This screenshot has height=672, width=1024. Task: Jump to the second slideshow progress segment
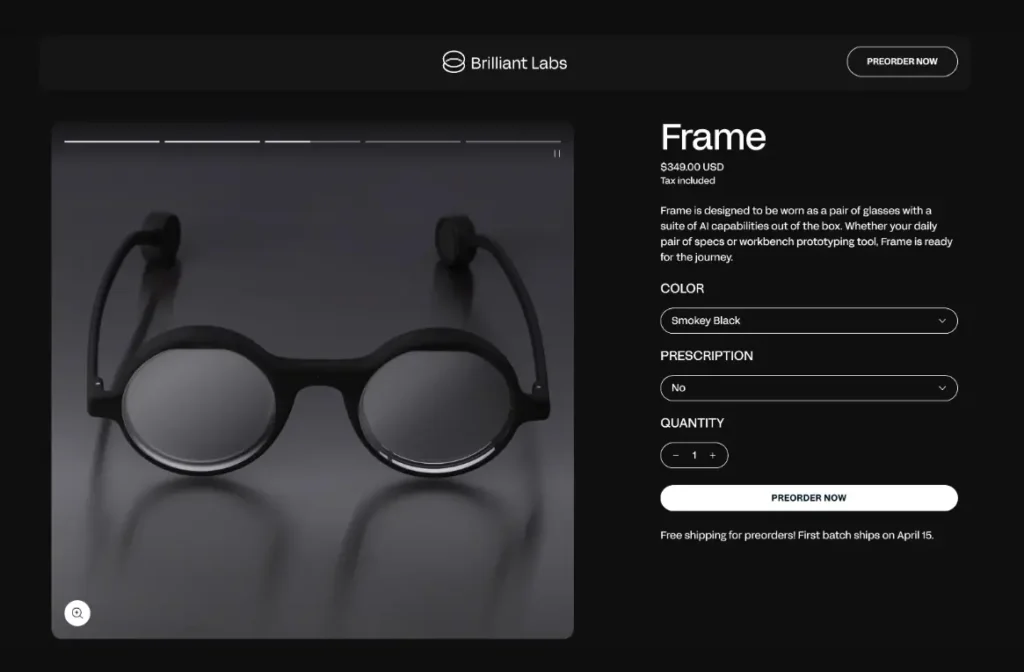(x=212, y=141)
